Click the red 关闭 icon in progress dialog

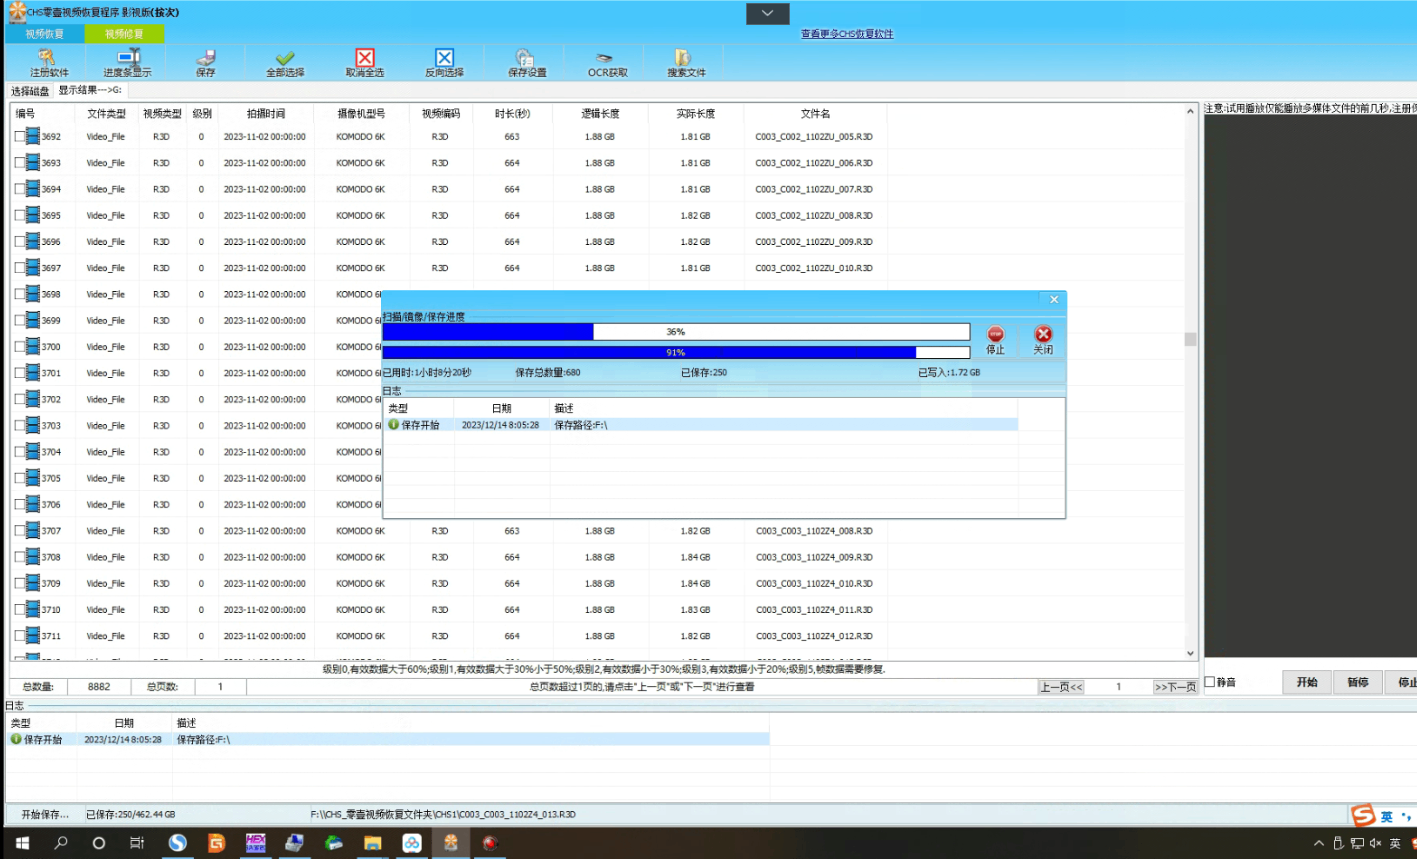(x=1043, y=340)
